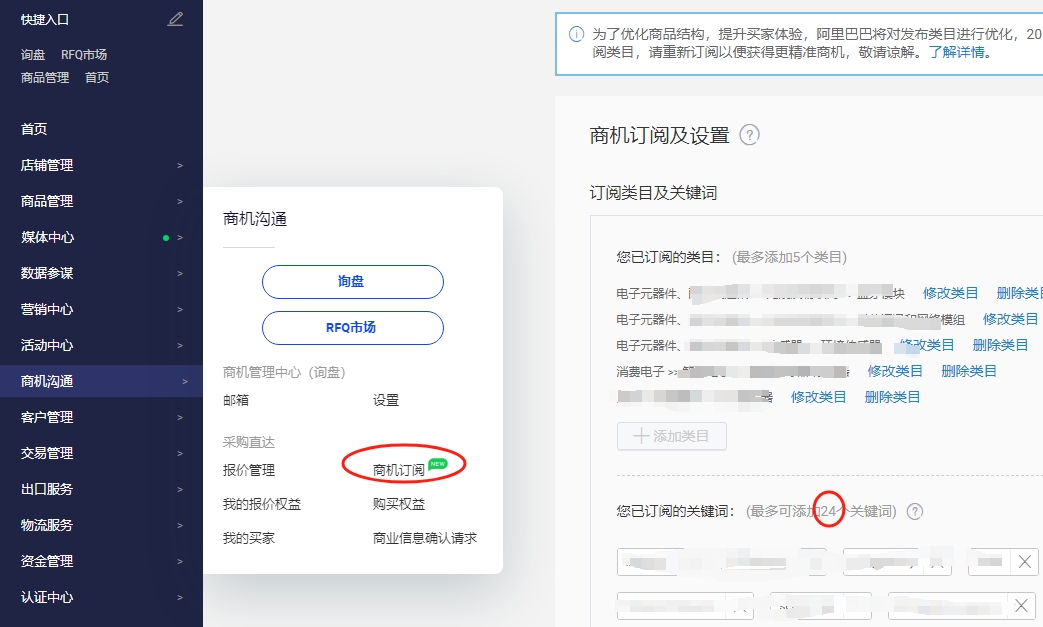The image size is (1043, 627).
Task: Click 删除类目 for fifth subscribed category
Action: click(x=893, y=397)
